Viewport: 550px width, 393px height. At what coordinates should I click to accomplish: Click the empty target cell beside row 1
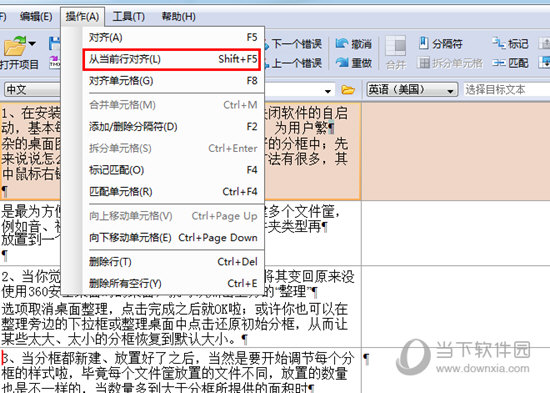[456, 151]
